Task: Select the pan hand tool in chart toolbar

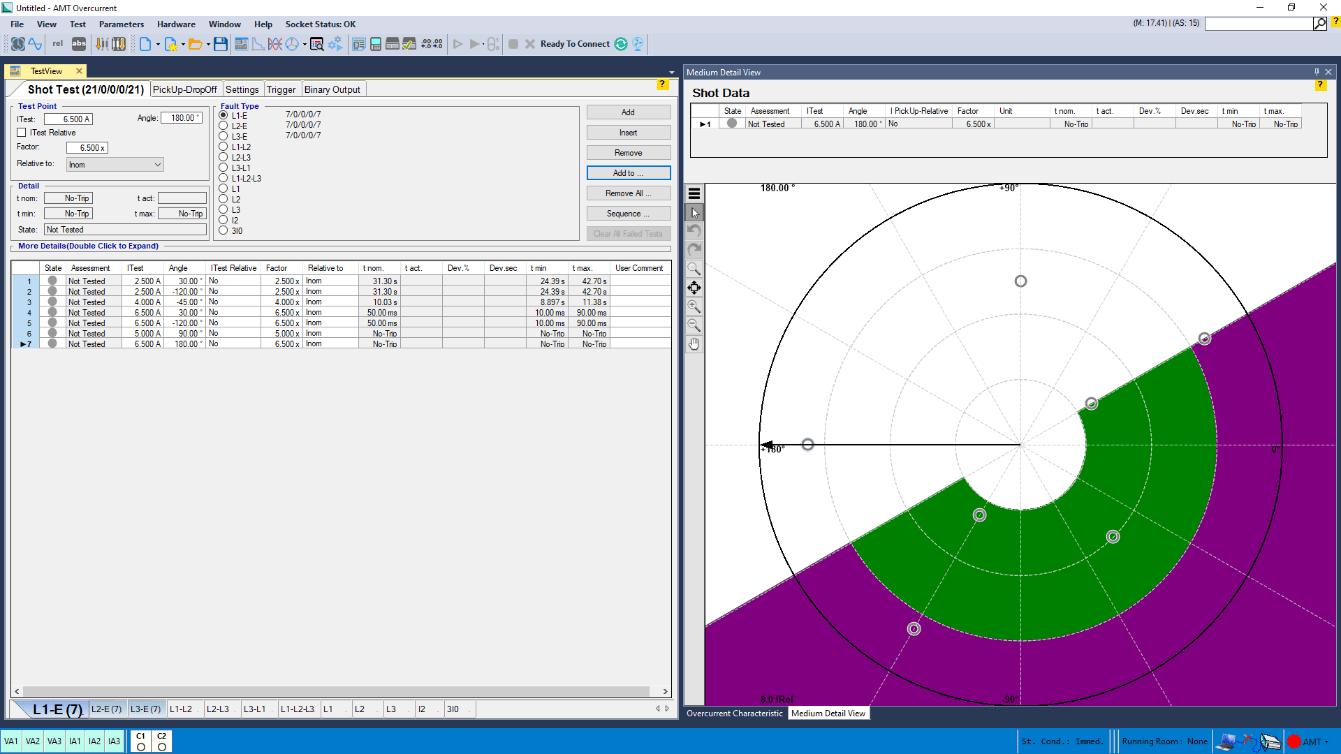Action: click(694, 344)
